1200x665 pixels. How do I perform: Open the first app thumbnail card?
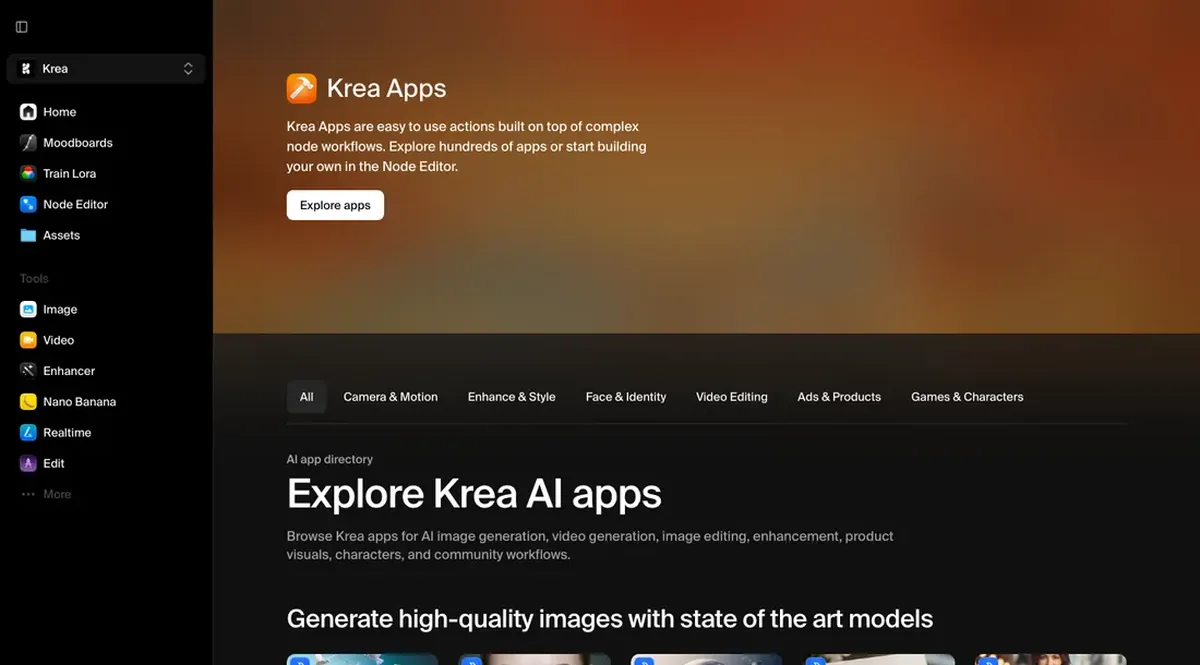tap(362, 659)
